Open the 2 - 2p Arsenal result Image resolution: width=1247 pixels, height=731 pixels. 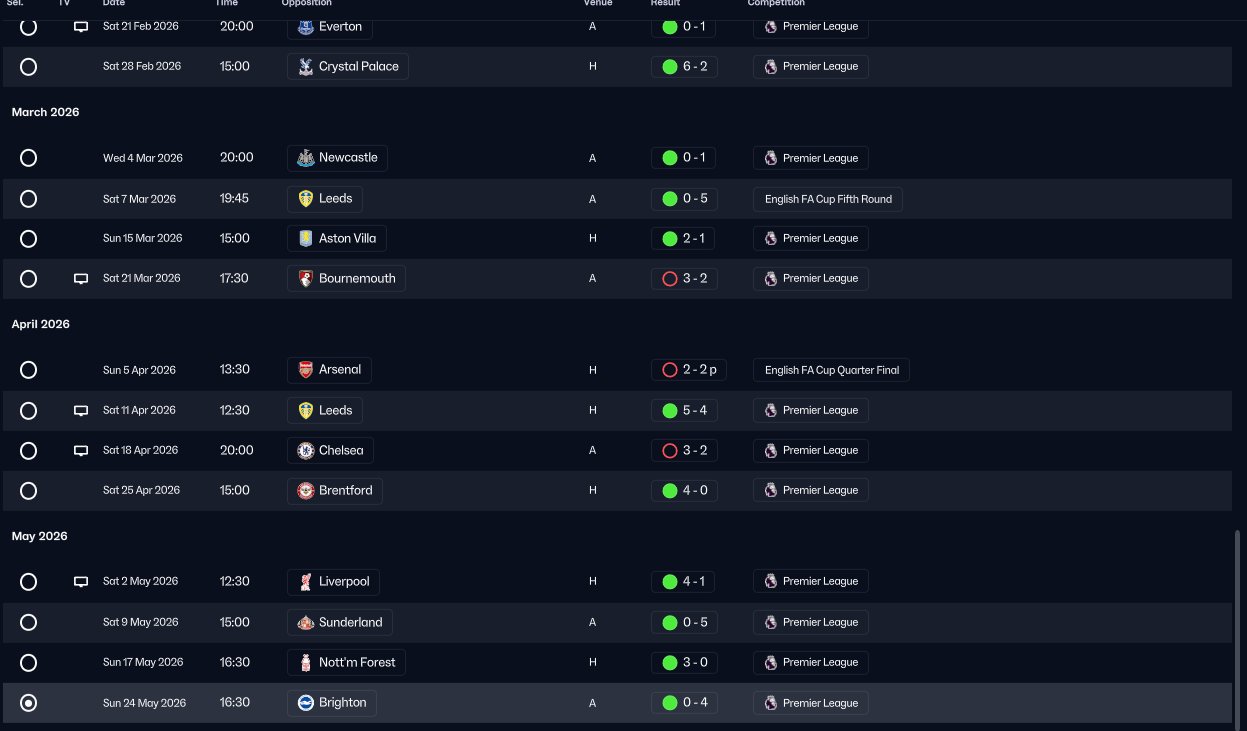click(689, 370)
